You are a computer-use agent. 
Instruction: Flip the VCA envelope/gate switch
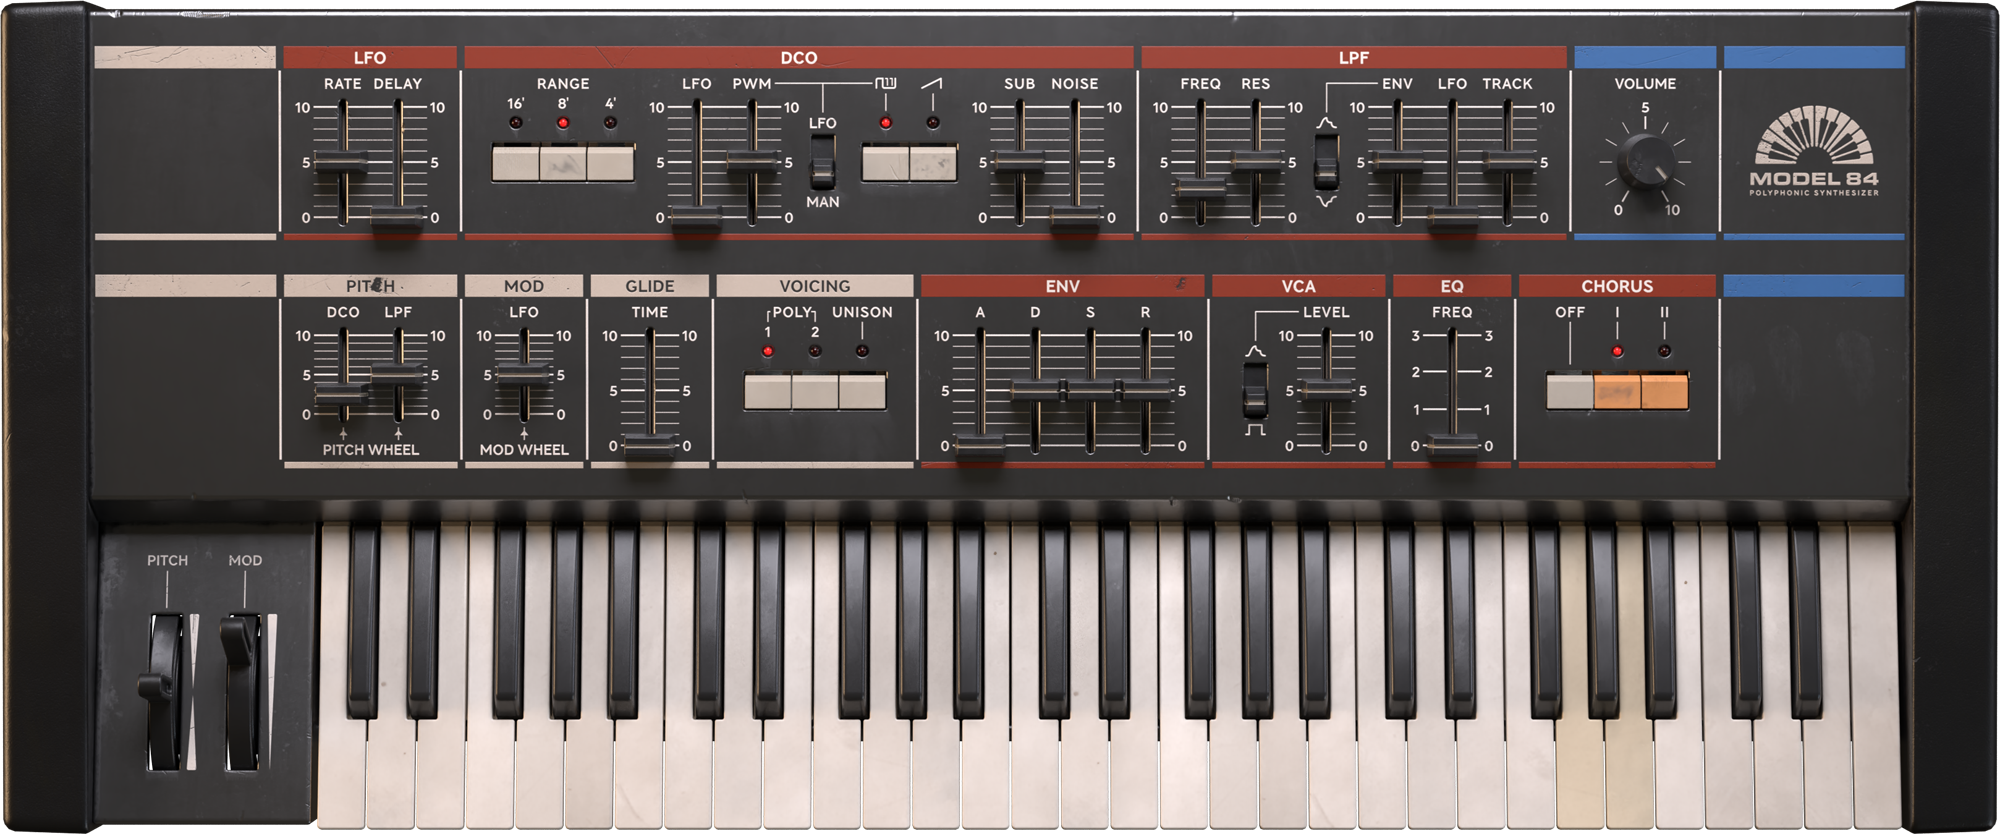1255,389
